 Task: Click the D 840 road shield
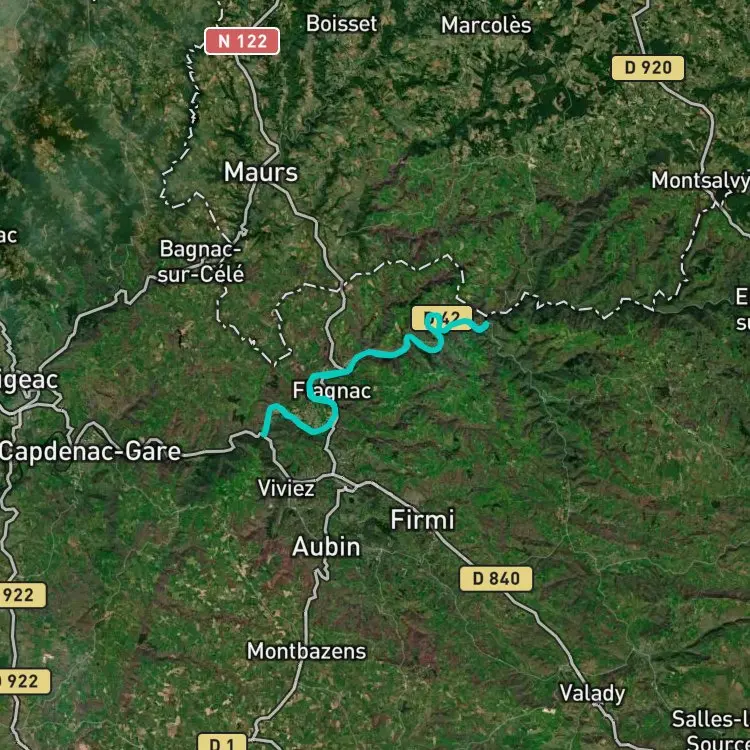496,579
